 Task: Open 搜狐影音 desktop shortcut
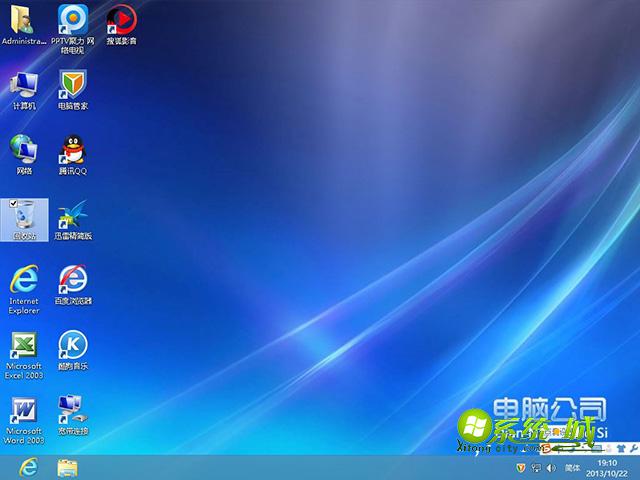(122, 24)
